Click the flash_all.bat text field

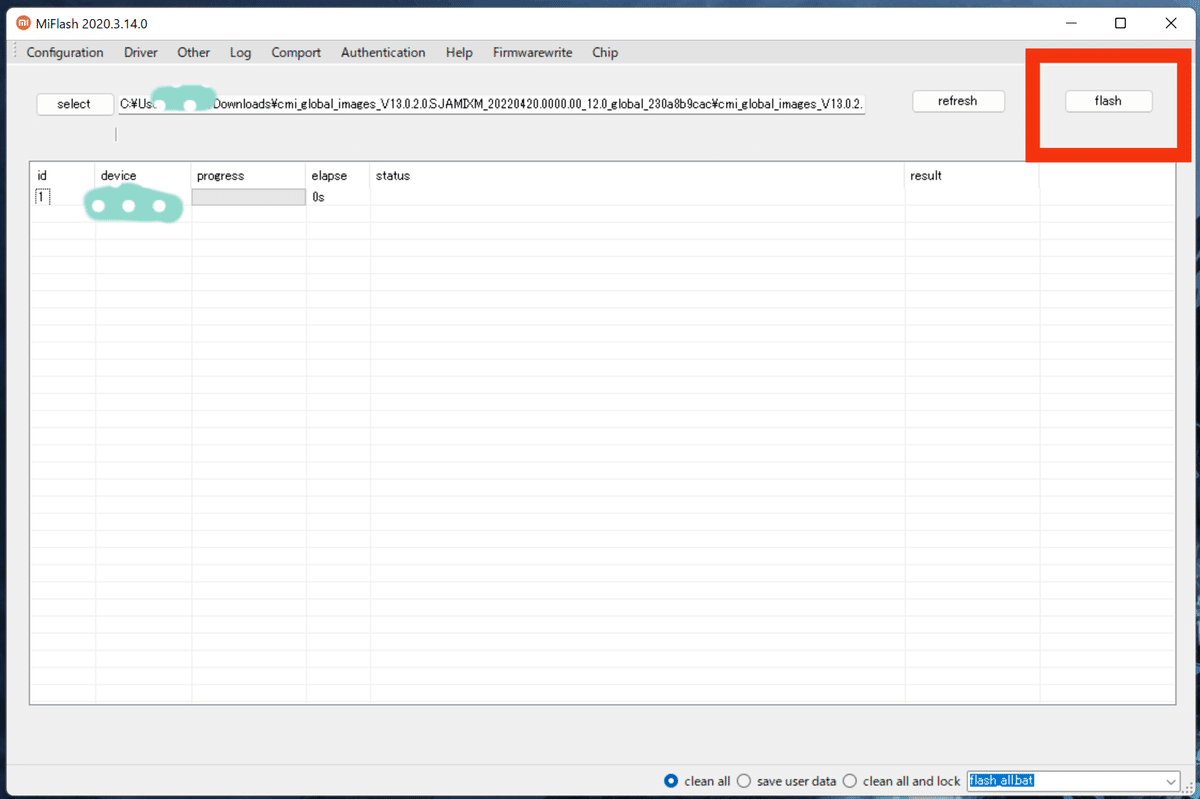point(1064,781)
